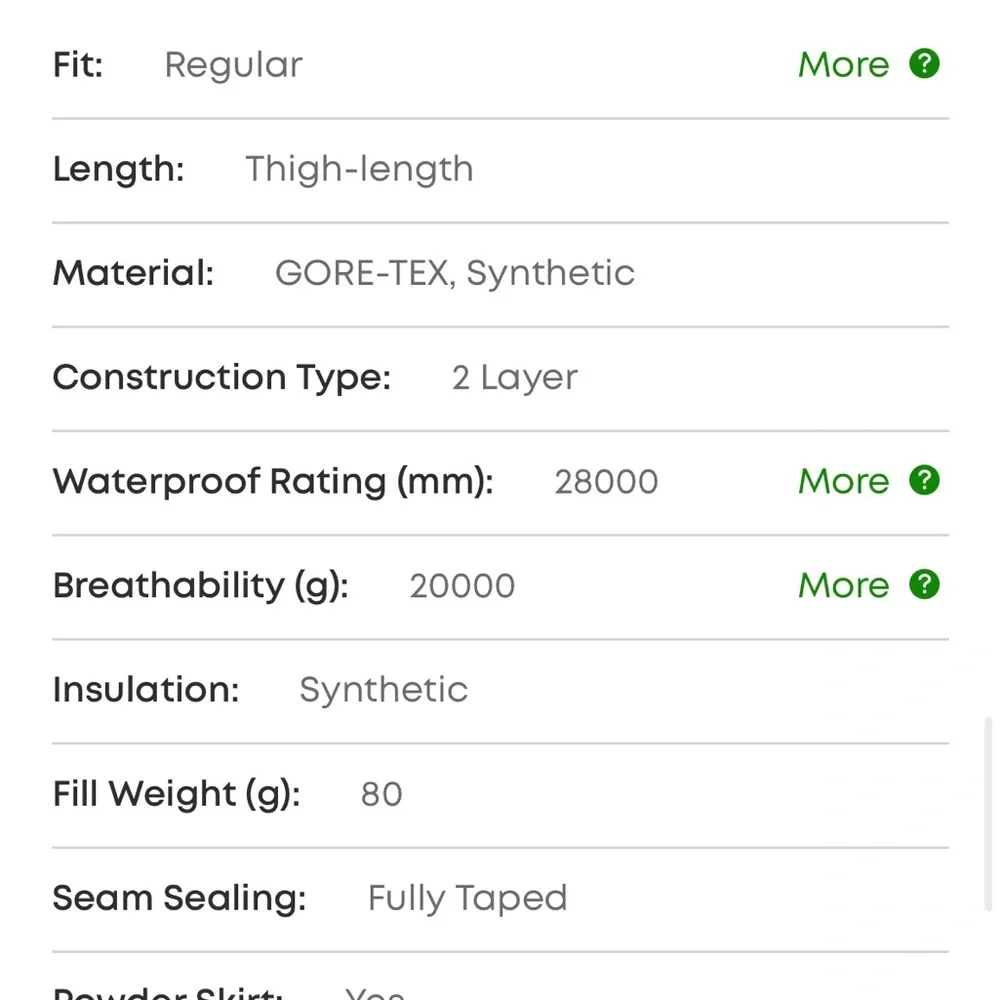Image resolution: width=1000 pixels, height=1000 pixels.
Task: Click the 'Construction Type:' label
Action: (x=221, y=377)
